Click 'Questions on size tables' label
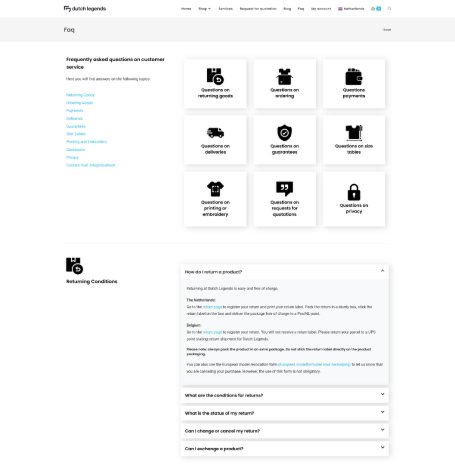Image resolution: width=455 pixels, height=465 pixels. click(x=354, y=149)
